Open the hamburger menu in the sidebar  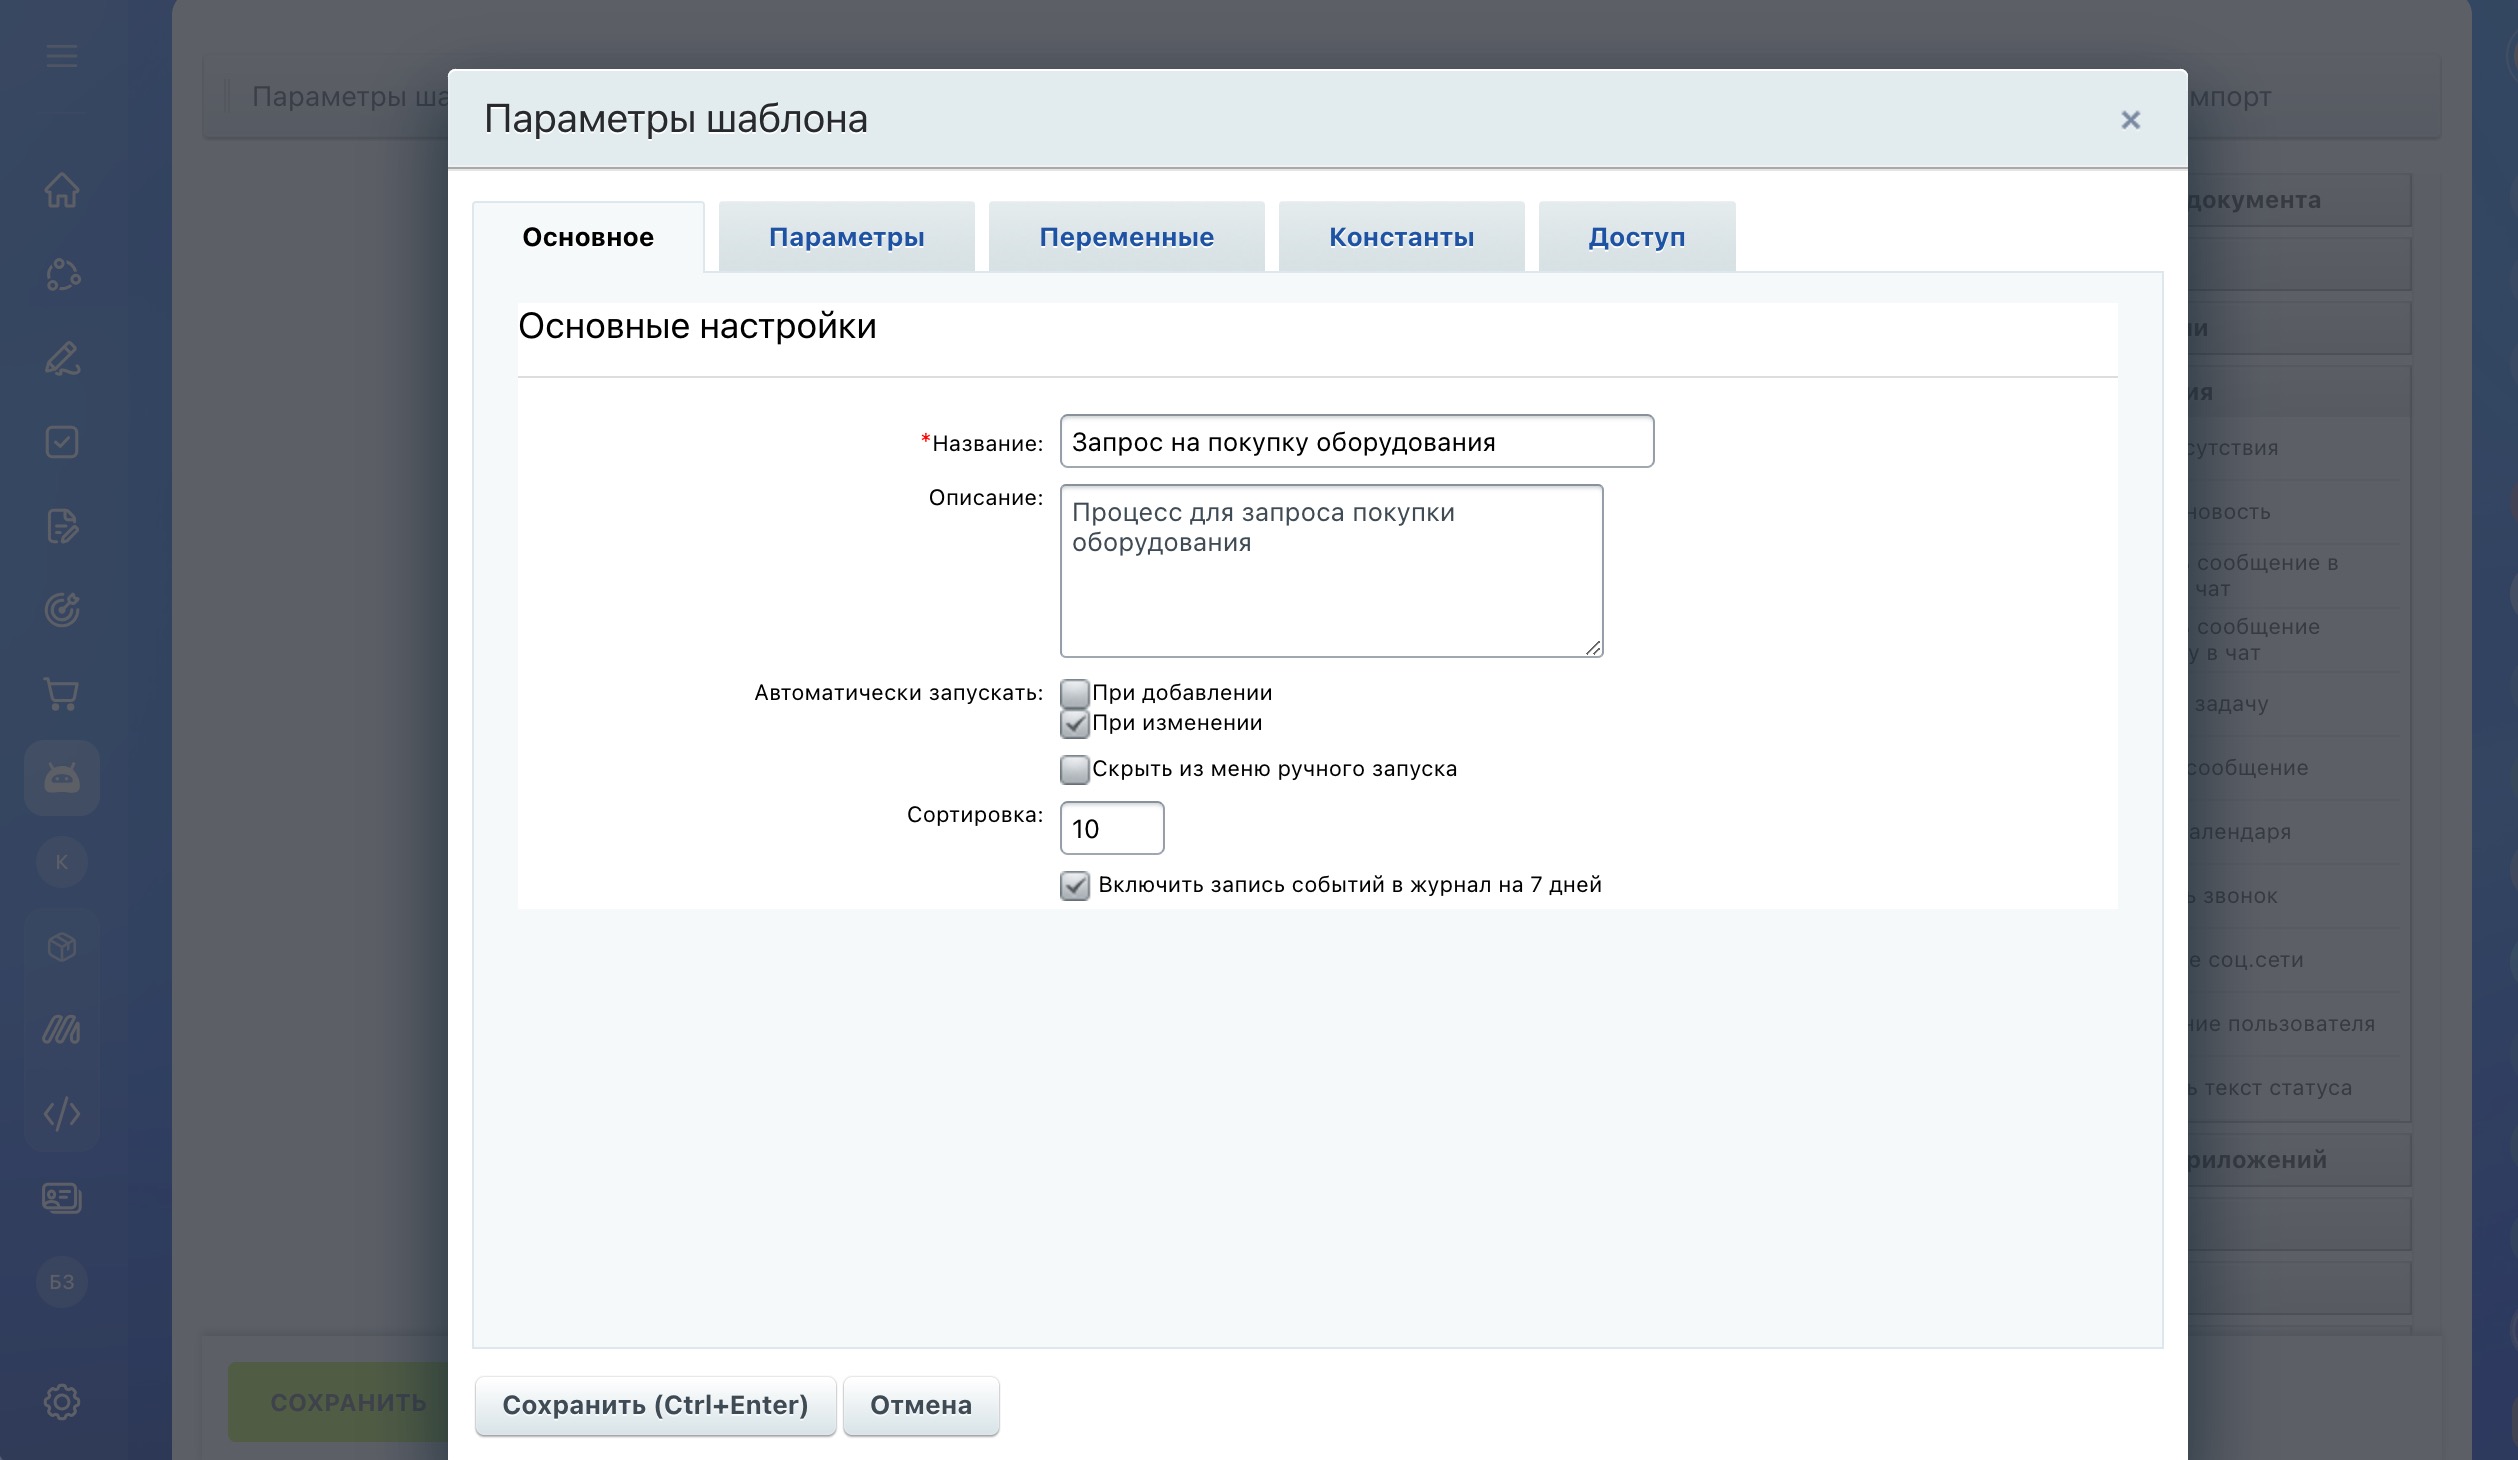point(62,56)
